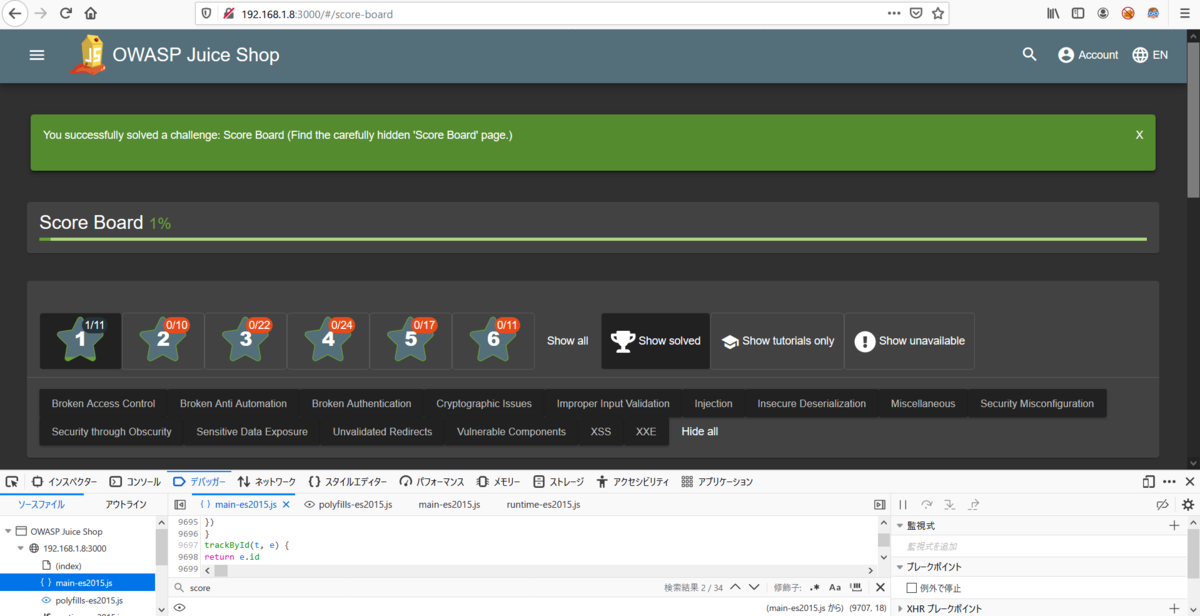This screenshot has width=1200, height=616.
Task: Toggle Cryptographic Issues category
Action: click(x=484, y=404)
